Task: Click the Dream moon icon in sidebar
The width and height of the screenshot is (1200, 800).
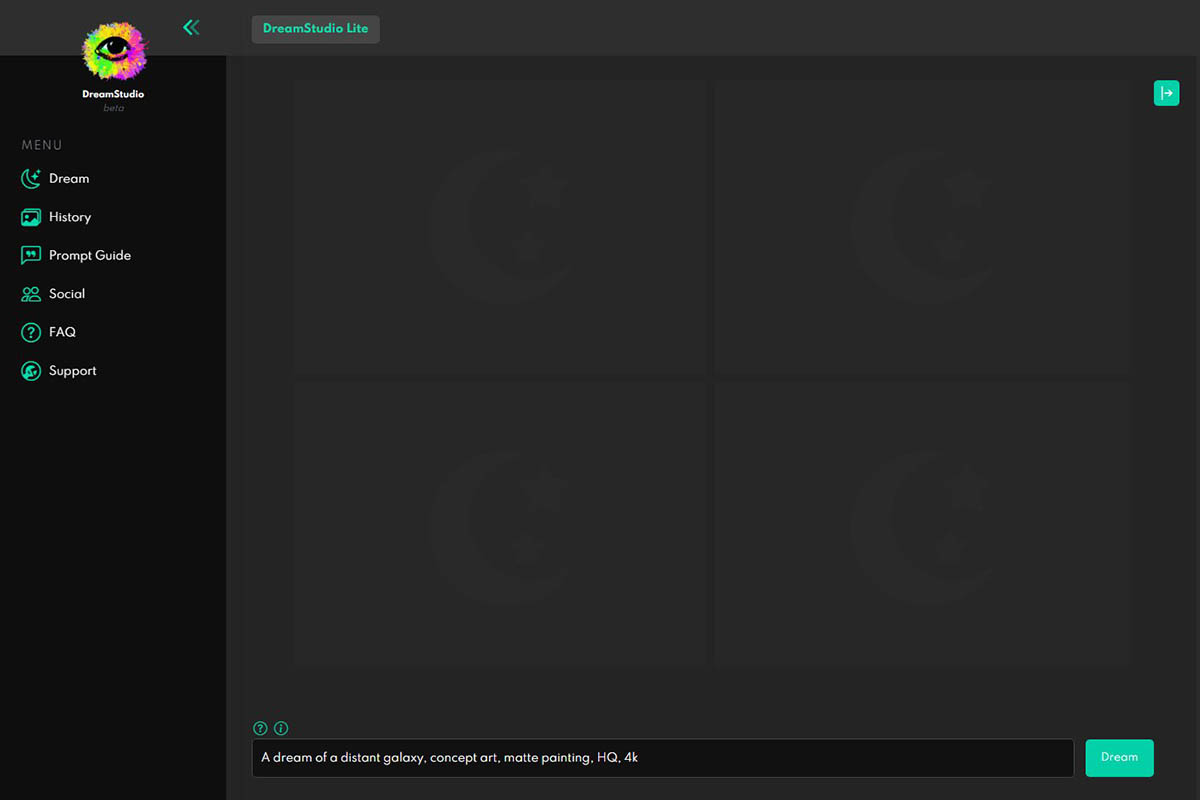Action: (31, 179)
